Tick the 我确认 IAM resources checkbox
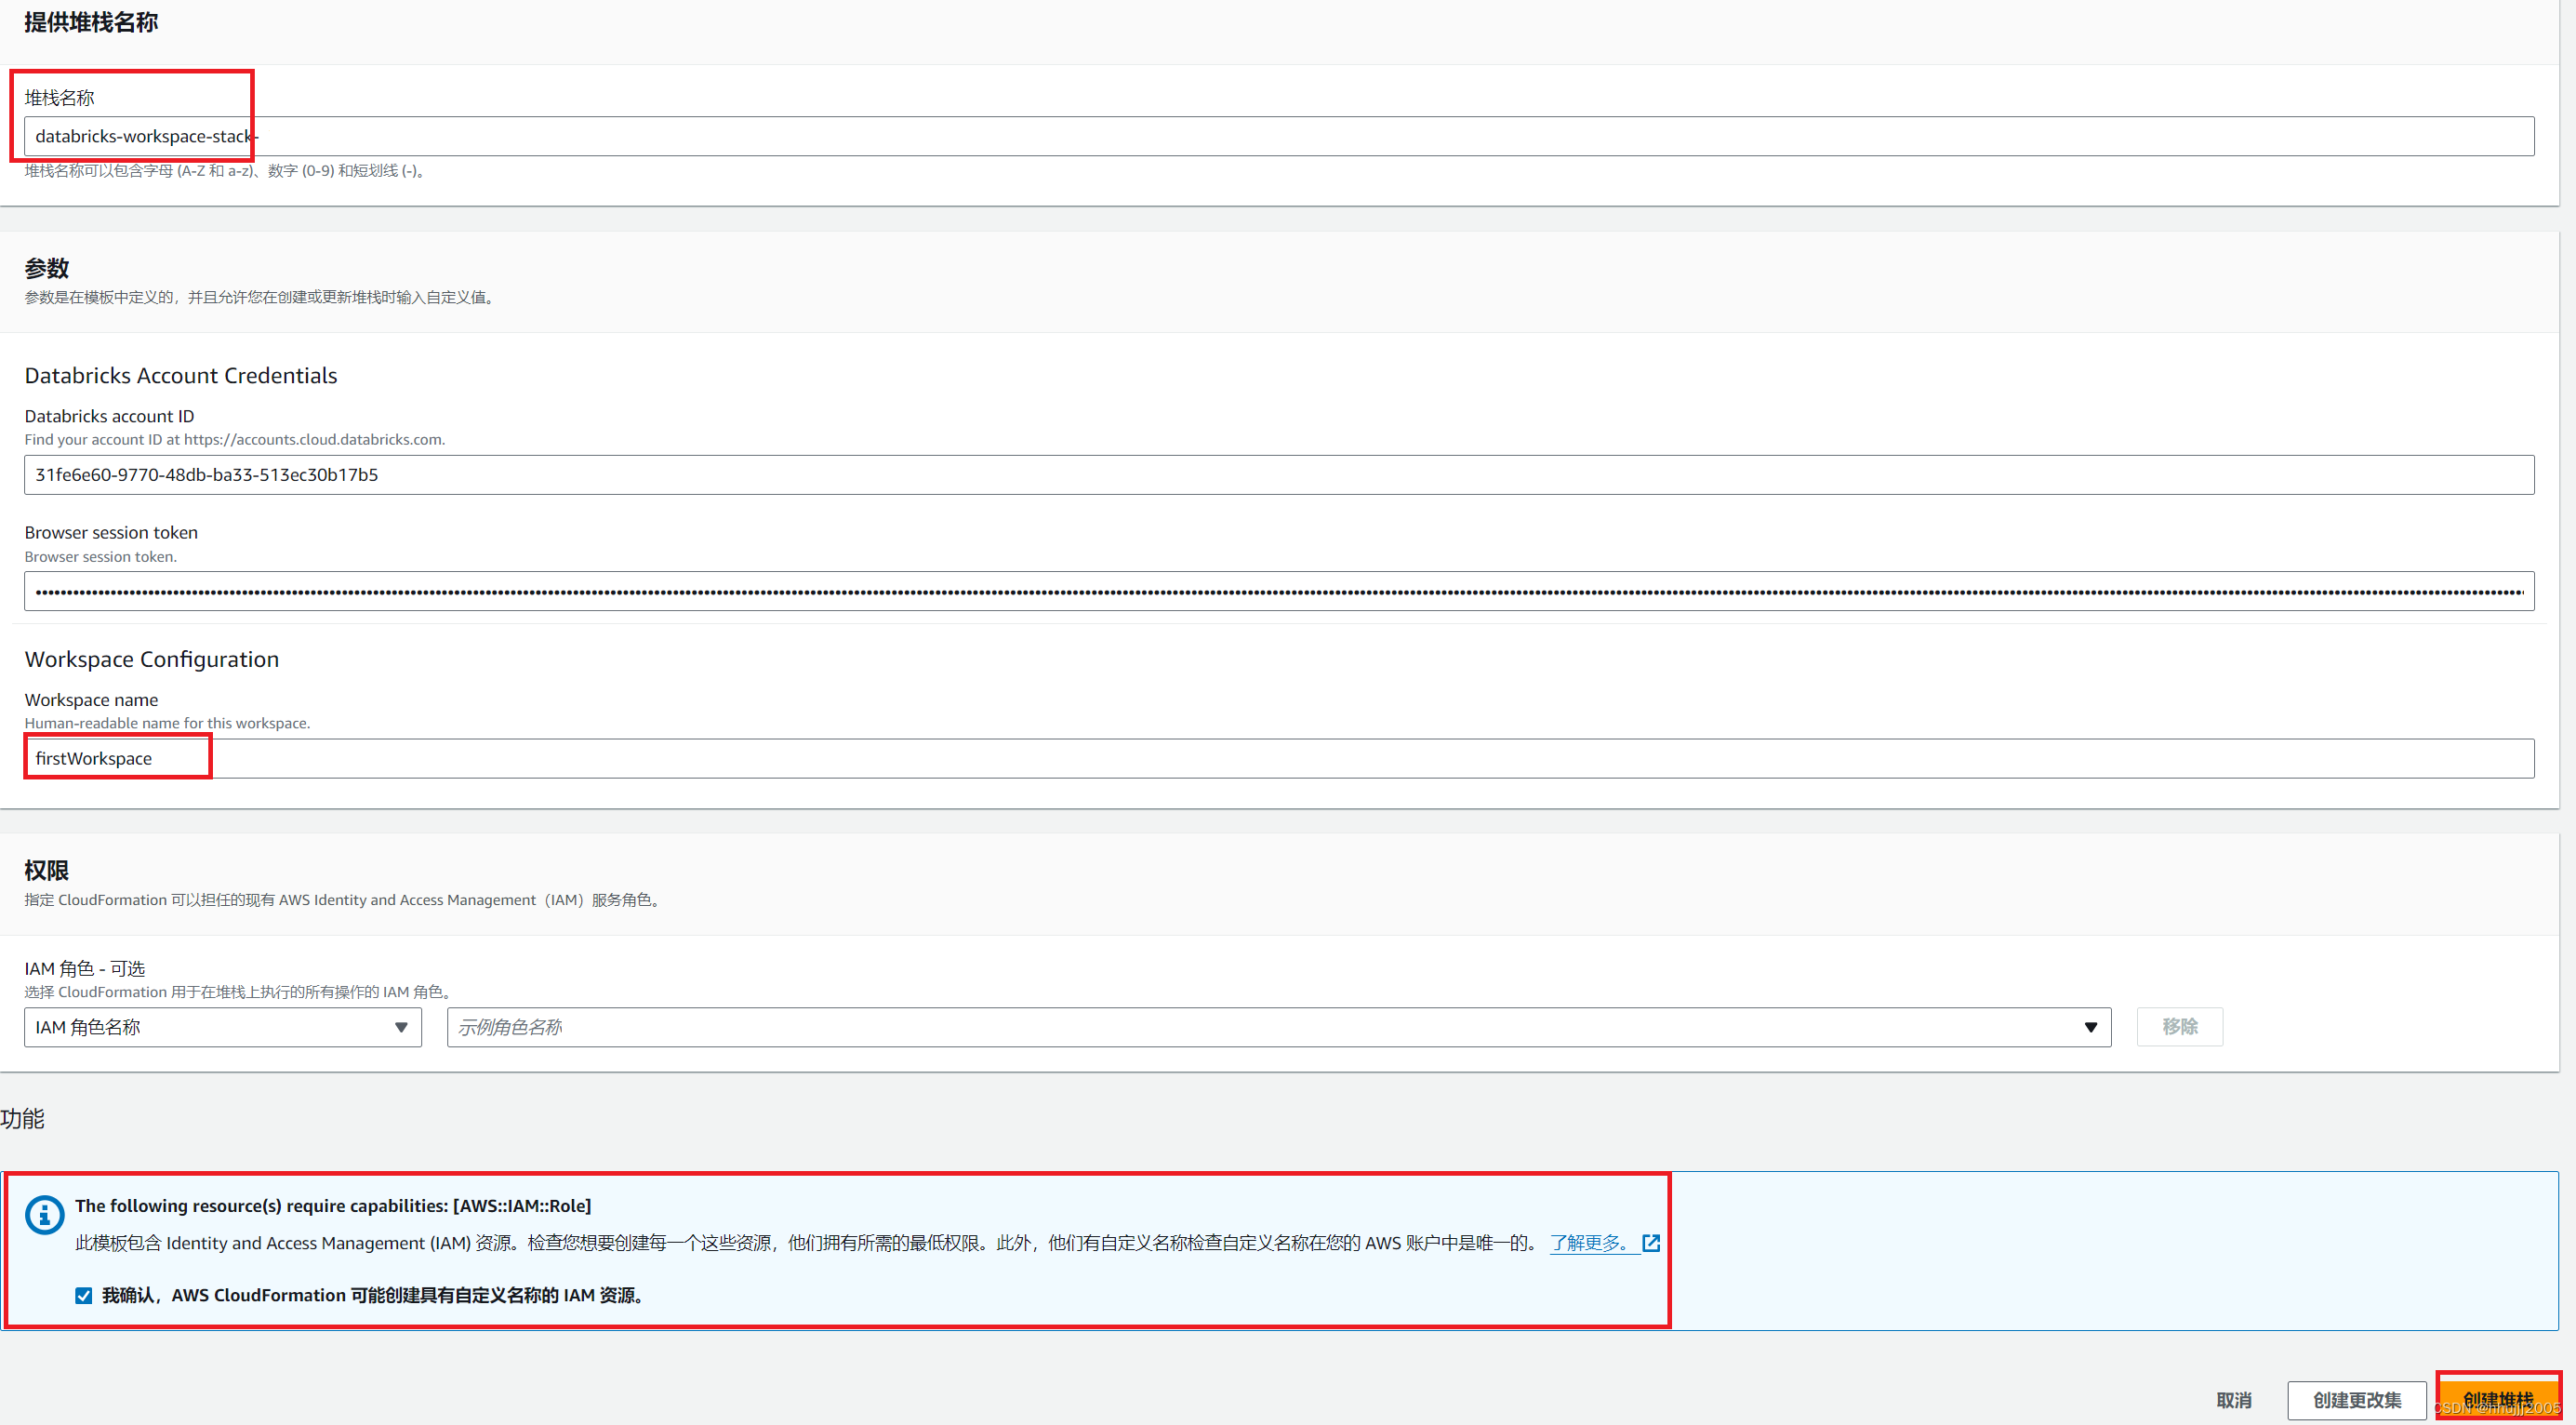 click(84, 1296)
